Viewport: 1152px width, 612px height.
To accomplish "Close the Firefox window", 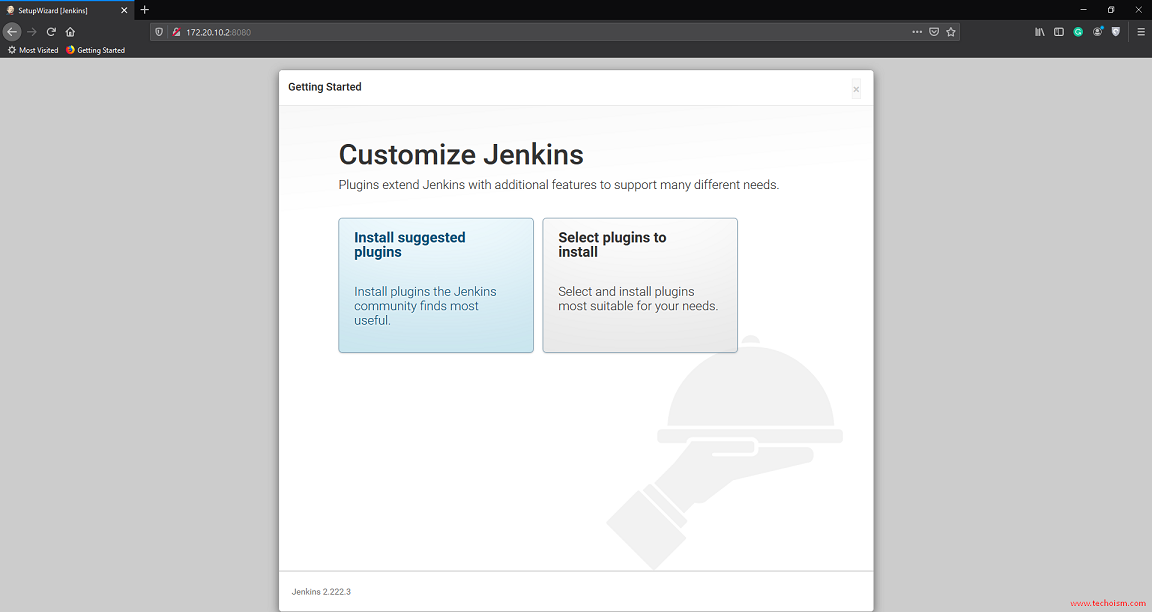I will [x=1139, y=10].
